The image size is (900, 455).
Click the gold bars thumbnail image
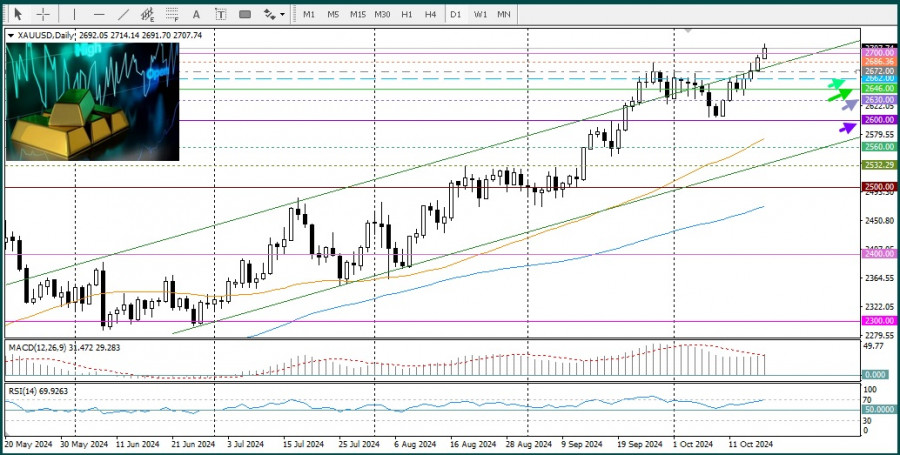[x=93, y=101]
